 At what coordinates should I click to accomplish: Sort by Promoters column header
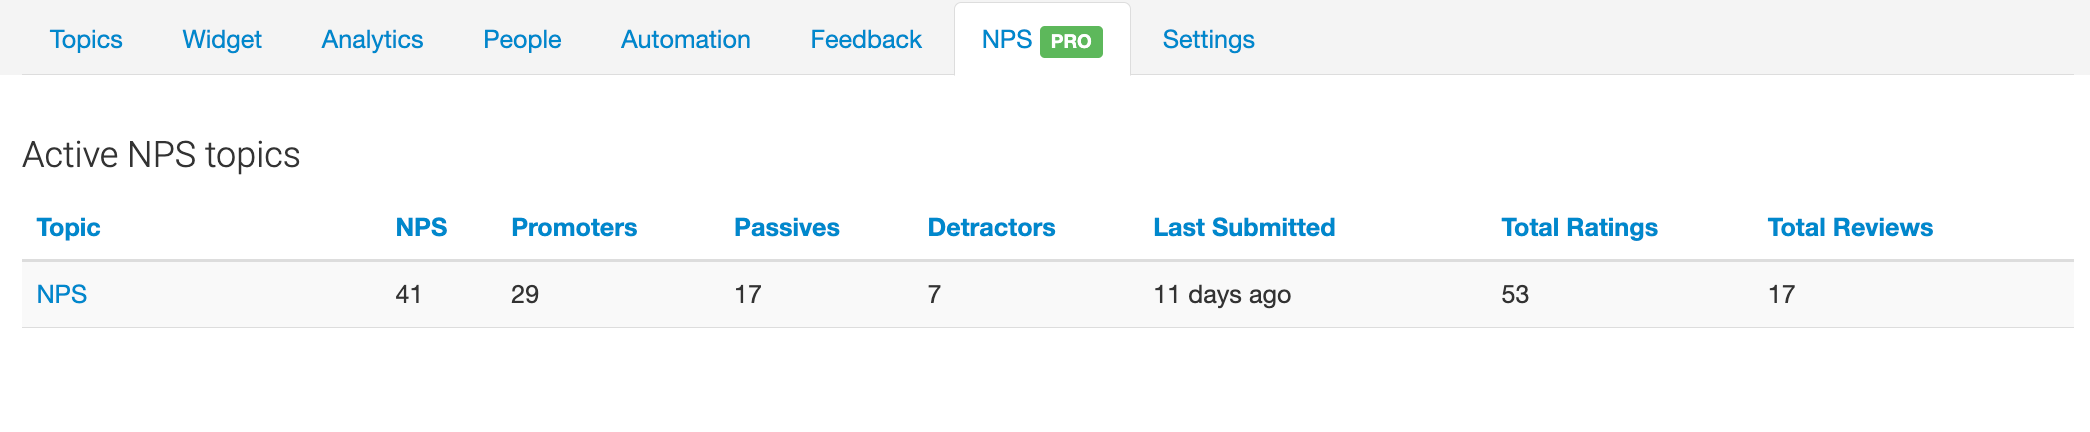click(574, 228)
